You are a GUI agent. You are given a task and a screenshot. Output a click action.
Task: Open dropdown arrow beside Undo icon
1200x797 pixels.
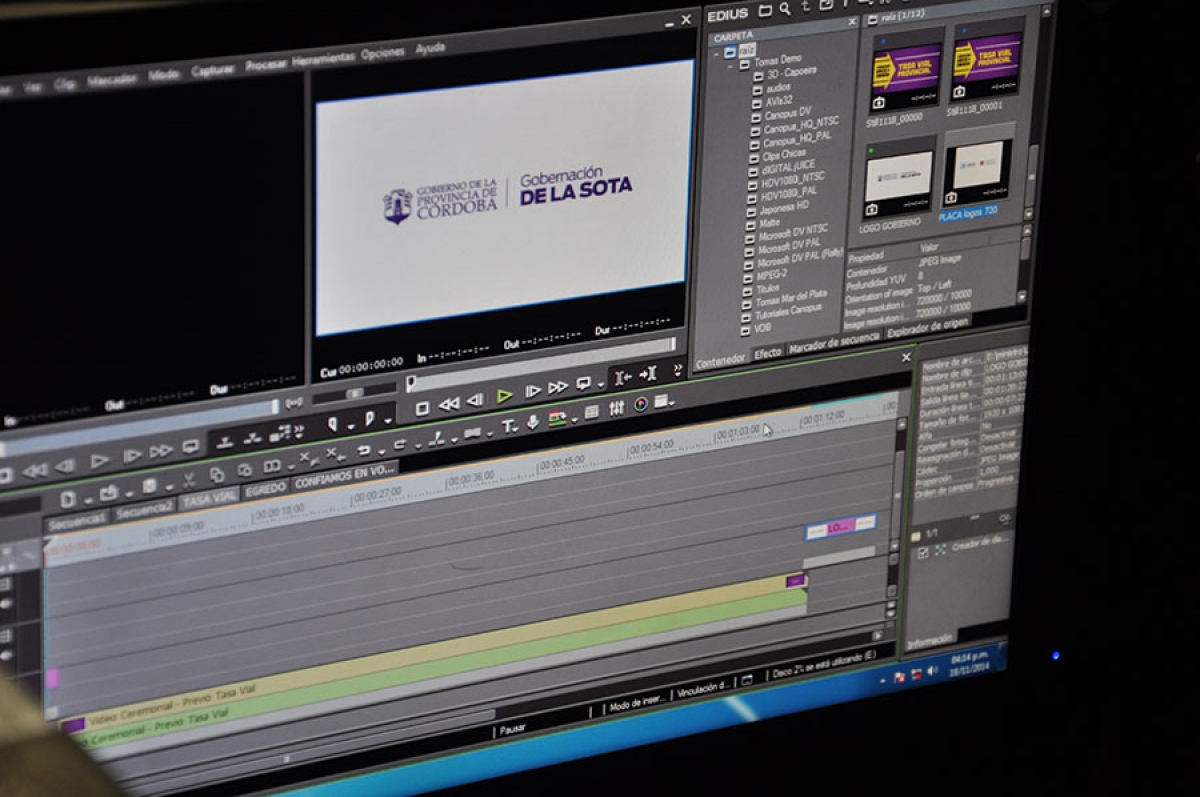click(383, 450)
